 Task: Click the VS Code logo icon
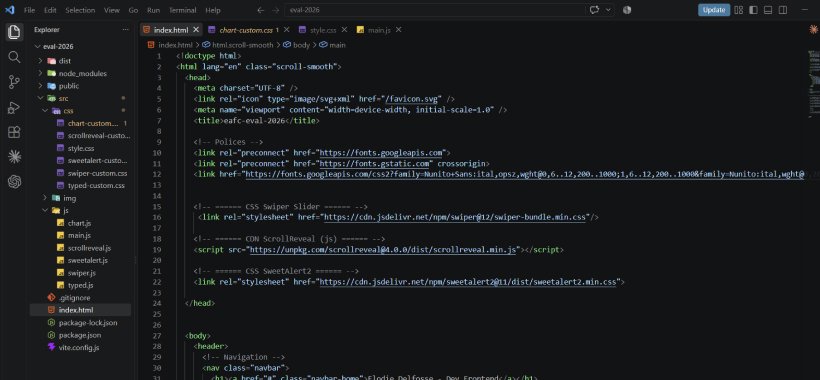click(x=10, y=10)
